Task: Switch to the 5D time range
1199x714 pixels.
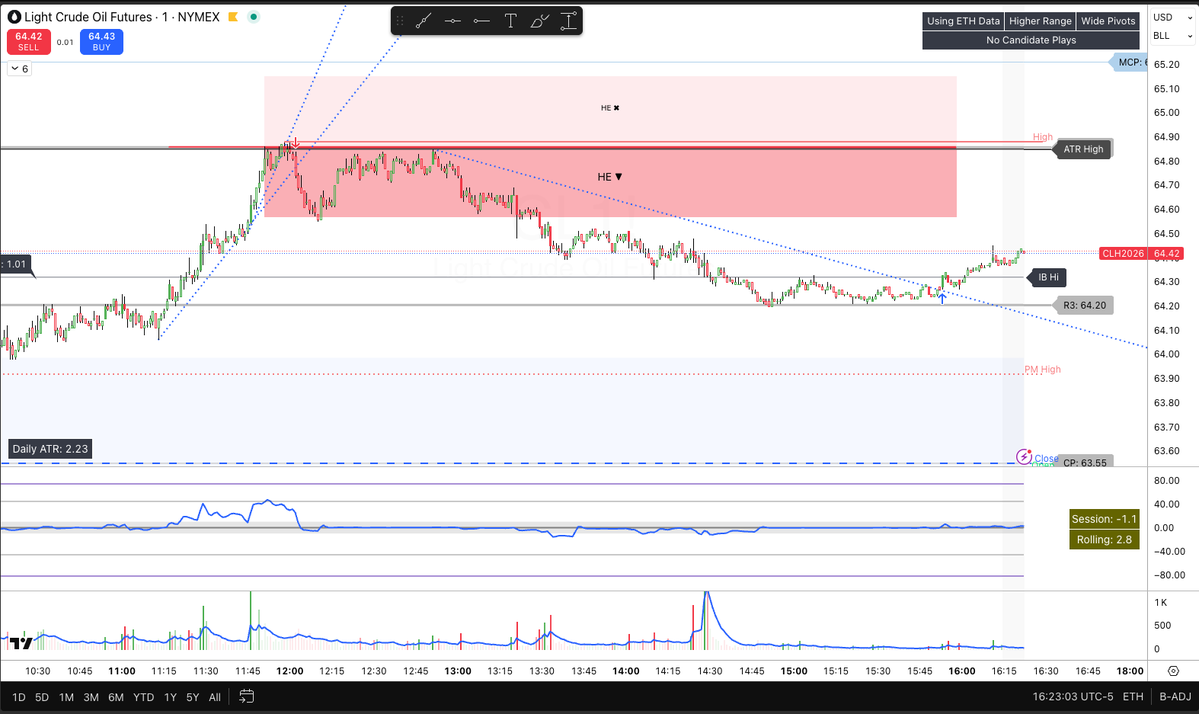Action: 42,697
